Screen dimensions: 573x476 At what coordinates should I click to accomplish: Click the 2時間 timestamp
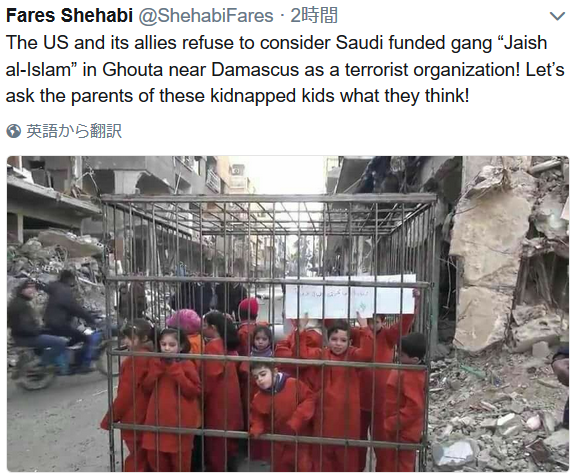pyautogui.click(x=314, y=16)
